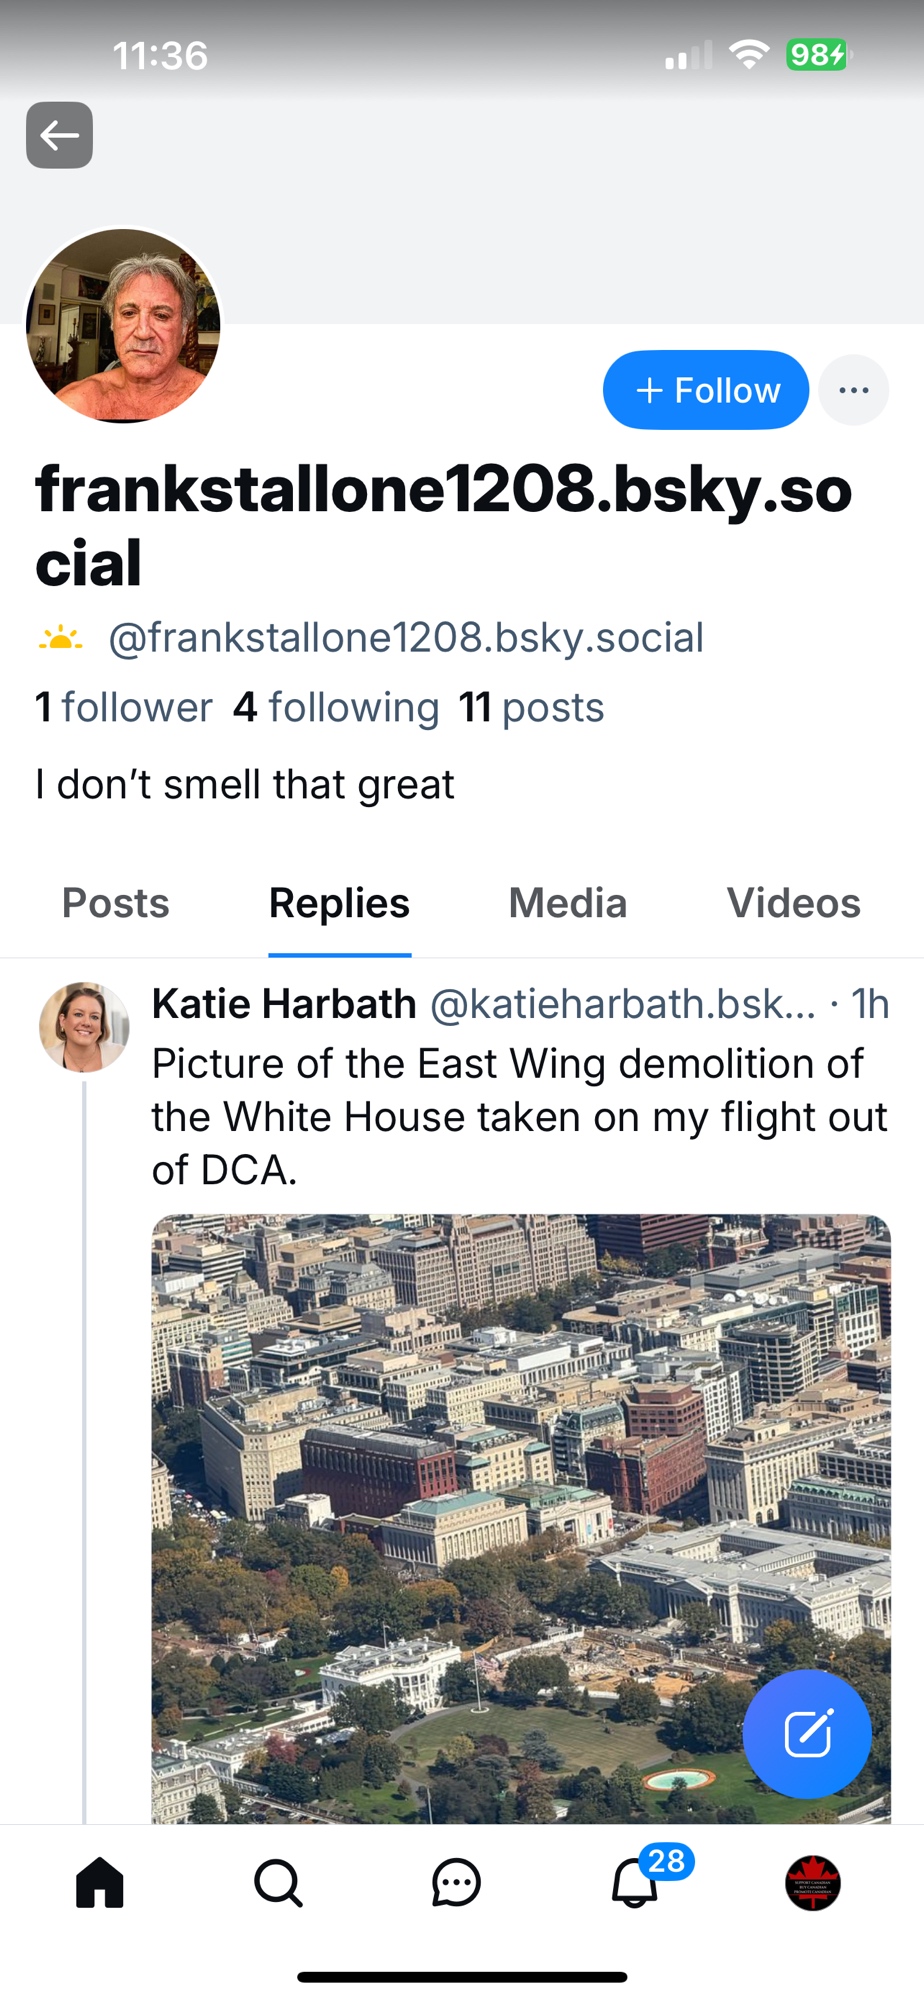Open the three-dot profile options menu
Screen dimensions: 924x2000
click(853, 390)
